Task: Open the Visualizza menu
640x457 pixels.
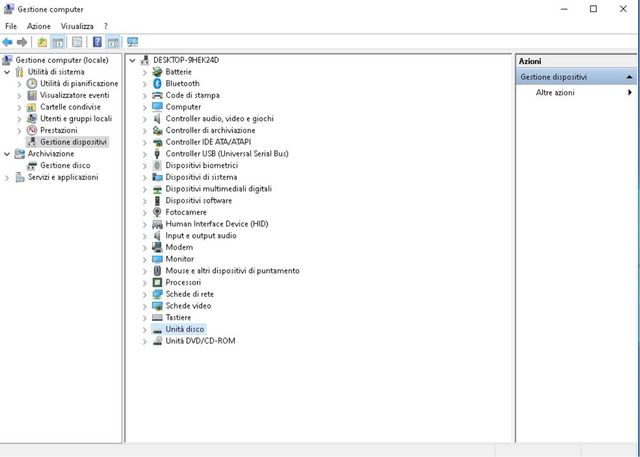Action: 77,26
